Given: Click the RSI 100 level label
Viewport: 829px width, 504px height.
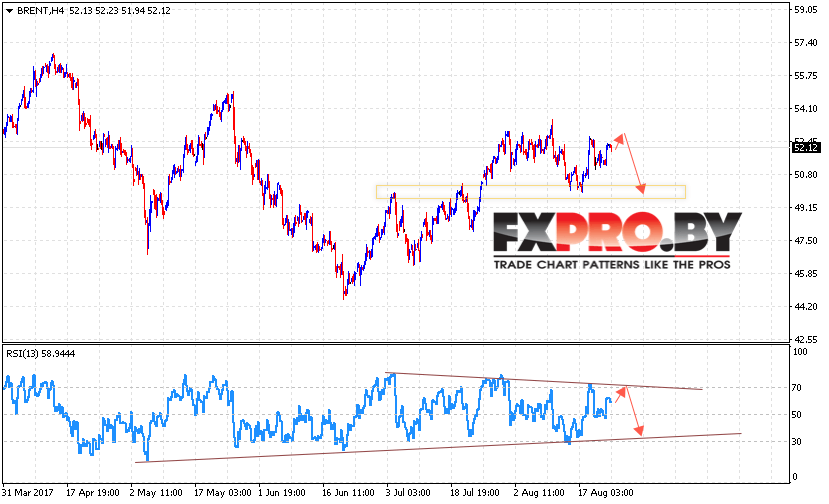Looking at the screenshot, I should click(800, 352).
